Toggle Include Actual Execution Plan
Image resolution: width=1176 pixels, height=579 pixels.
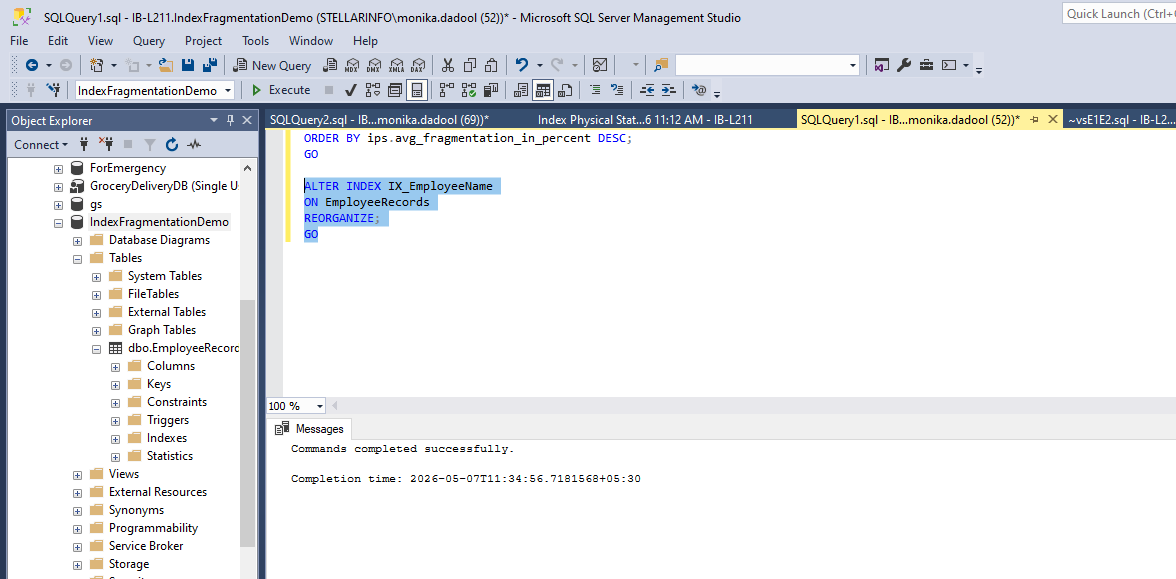click(447, 90)
